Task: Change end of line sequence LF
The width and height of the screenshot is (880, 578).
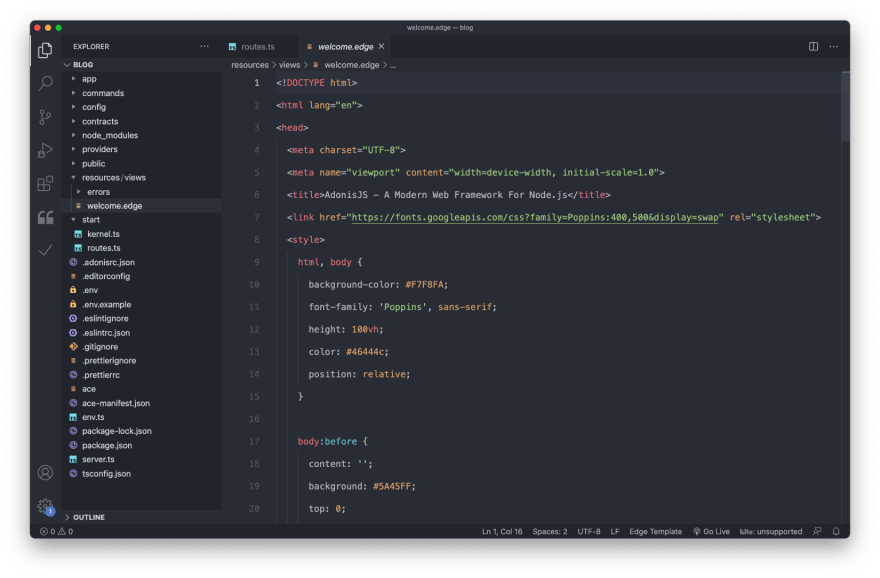Action: coord(615,531)
